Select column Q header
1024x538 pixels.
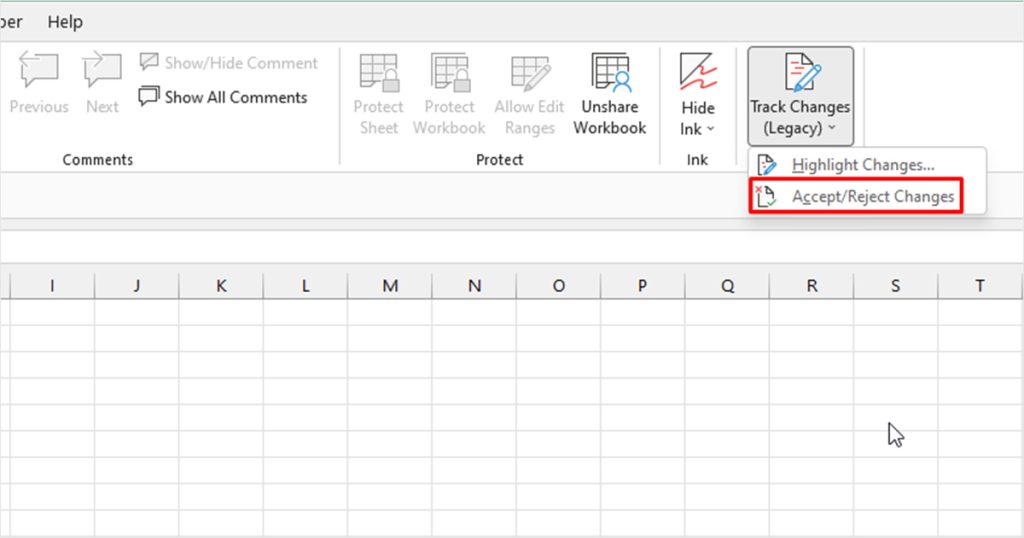click(727, 285)
